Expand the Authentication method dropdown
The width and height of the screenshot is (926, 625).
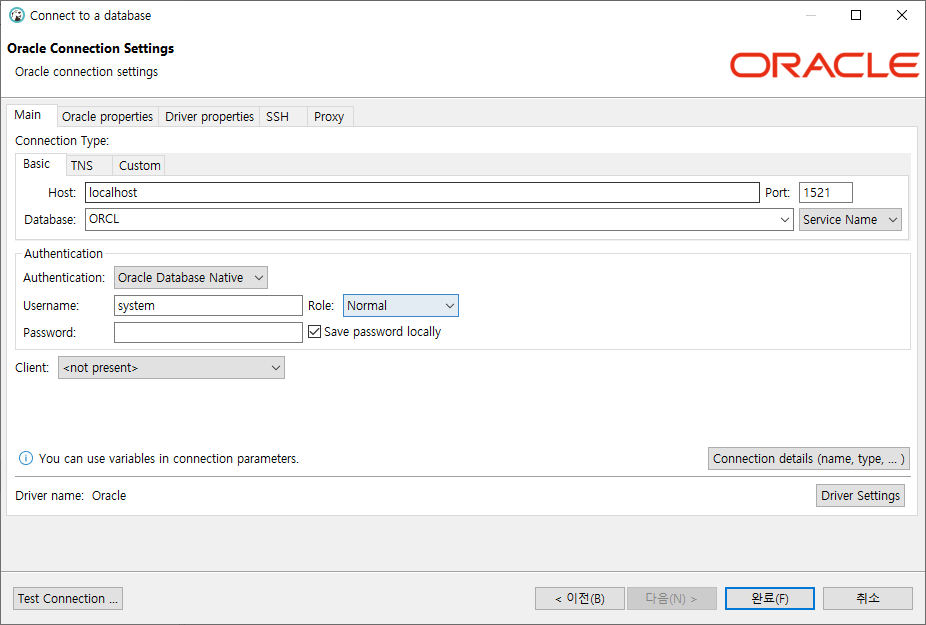190,278
